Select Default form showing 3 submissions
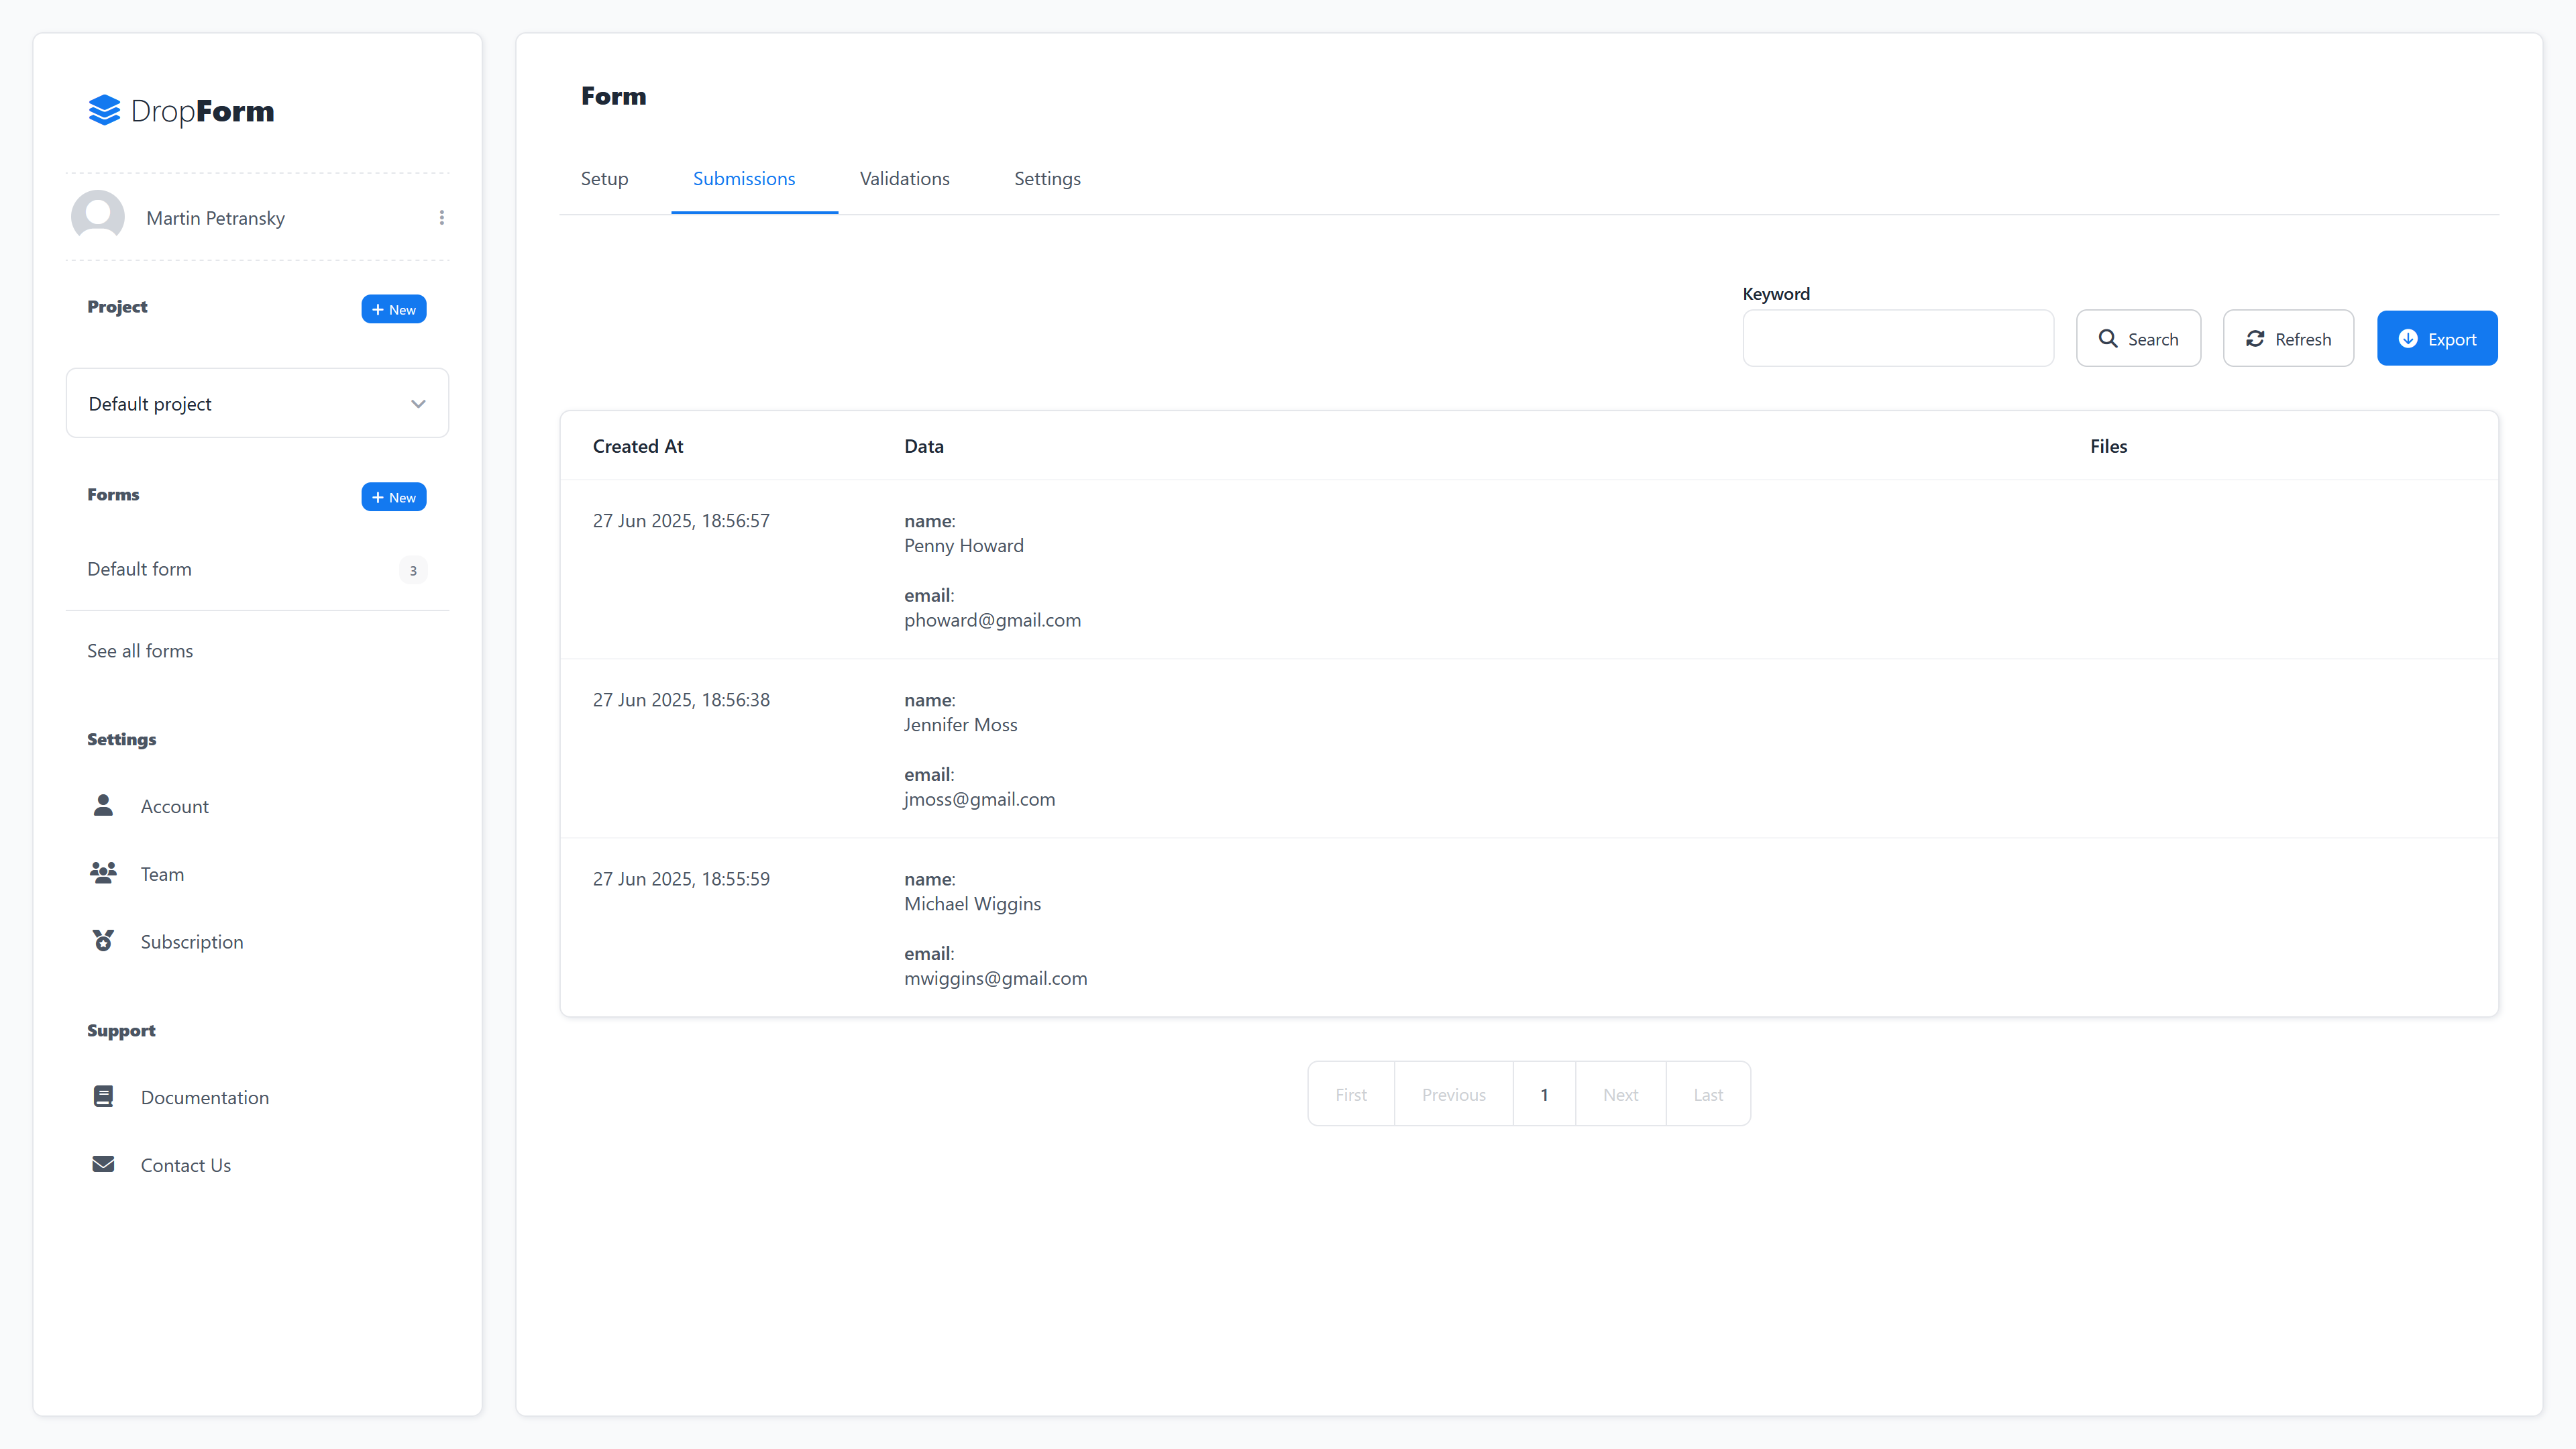The image size is (2576, 1449). (x=140, y=569)
